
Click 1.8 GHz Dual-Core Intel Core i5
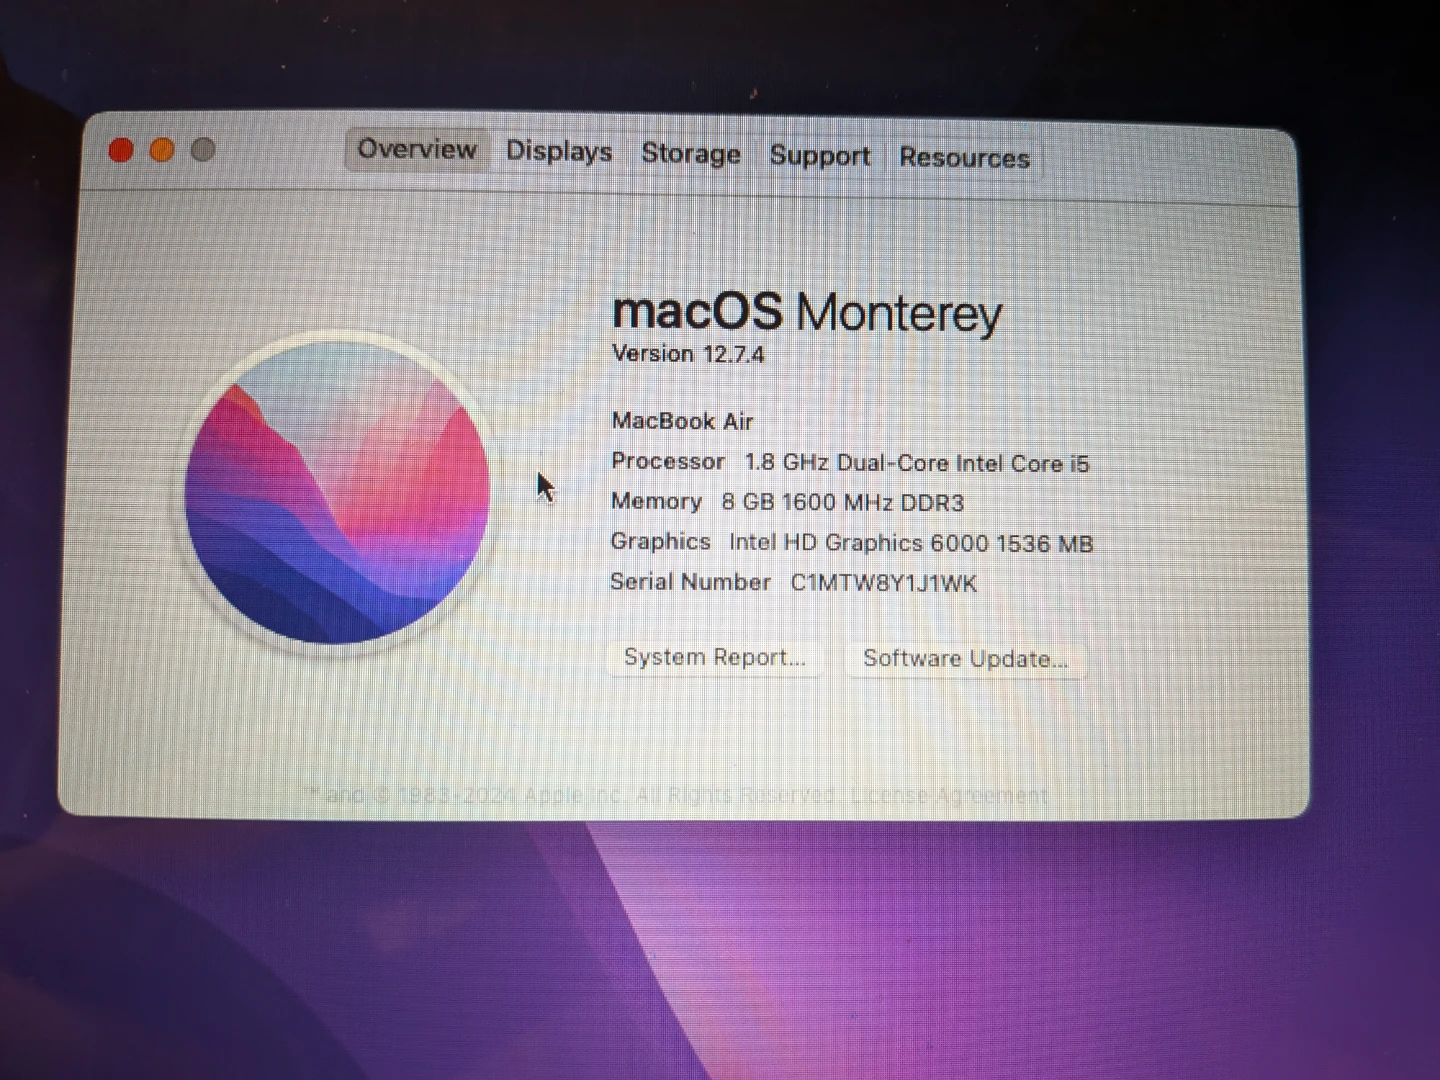tap(916, 463)
